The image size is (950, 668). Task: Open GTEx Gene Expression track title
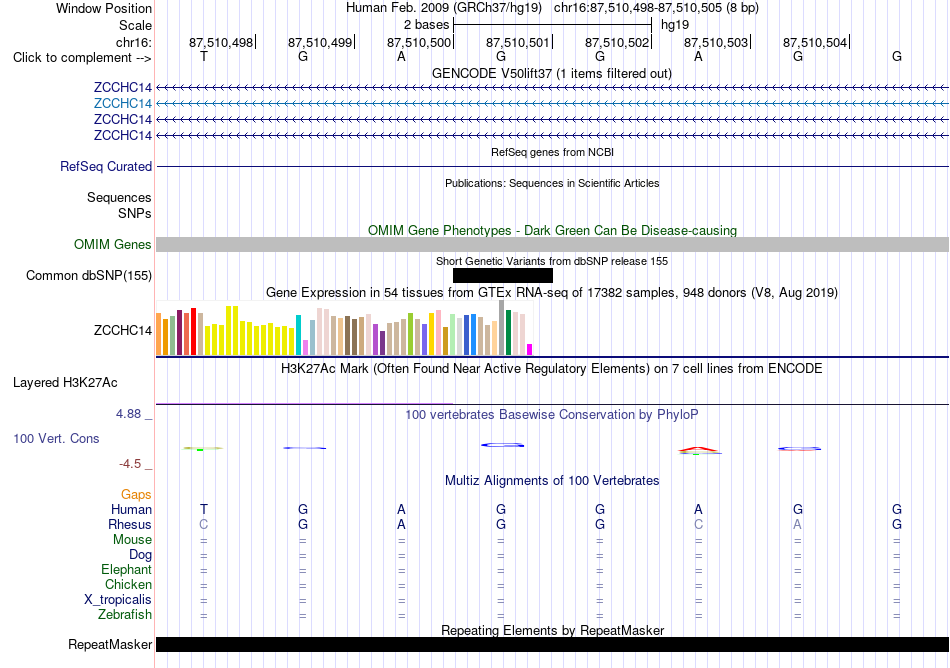[552, 293]
